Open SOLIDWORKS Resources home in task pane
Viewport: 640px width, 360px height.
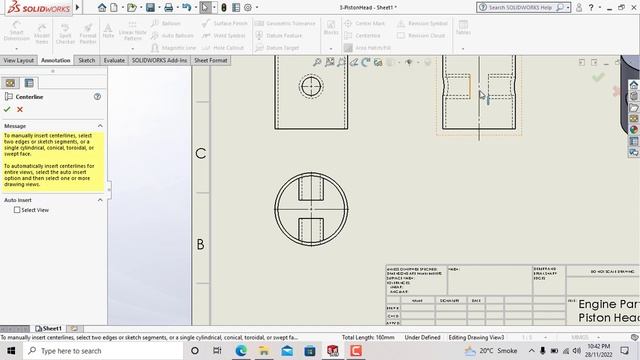633,85
